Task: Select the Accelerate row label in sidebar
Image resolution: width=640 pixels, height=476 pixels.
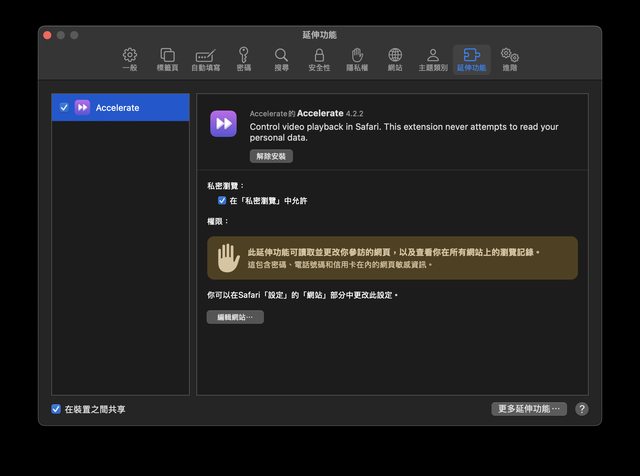Action: (120, 107)
